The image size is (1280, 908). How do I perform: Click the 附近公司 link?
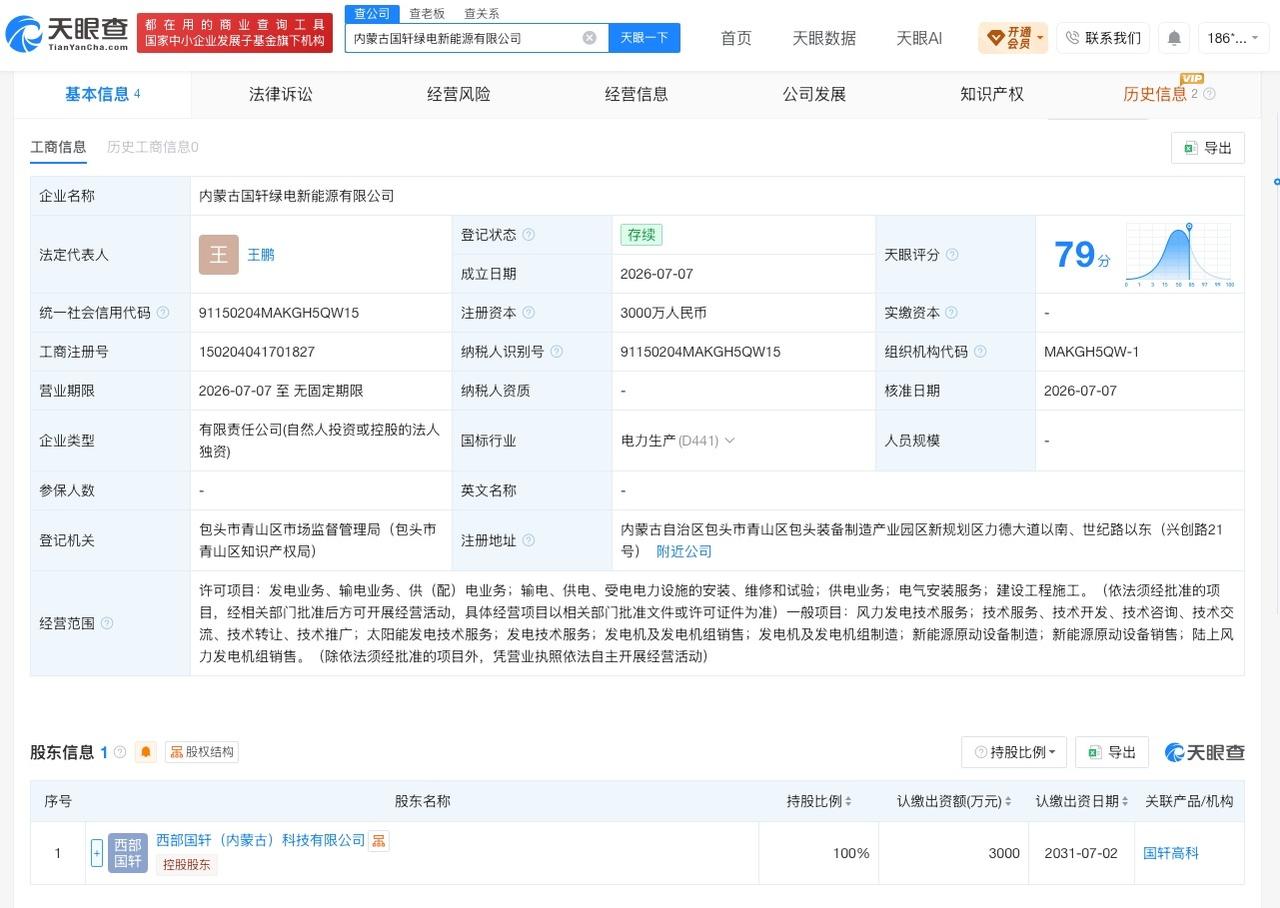[684, 552]
